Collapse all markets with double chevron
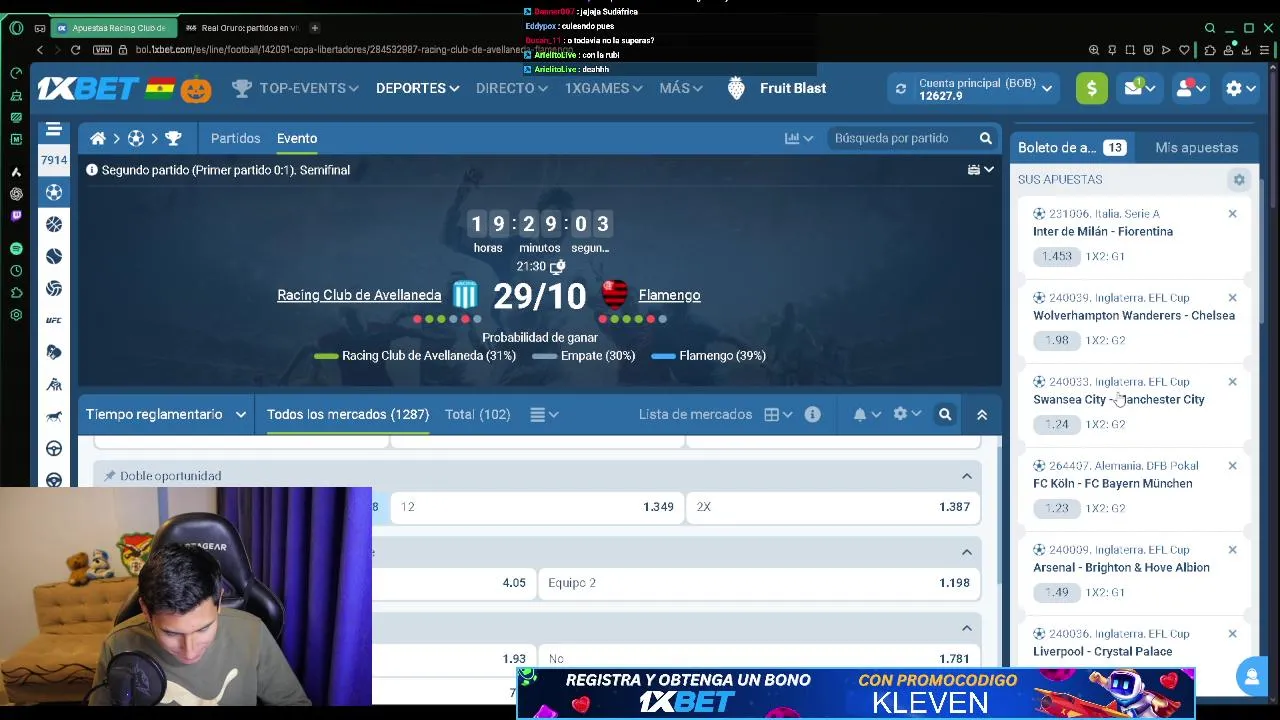1280x720 pixels. 982,414
